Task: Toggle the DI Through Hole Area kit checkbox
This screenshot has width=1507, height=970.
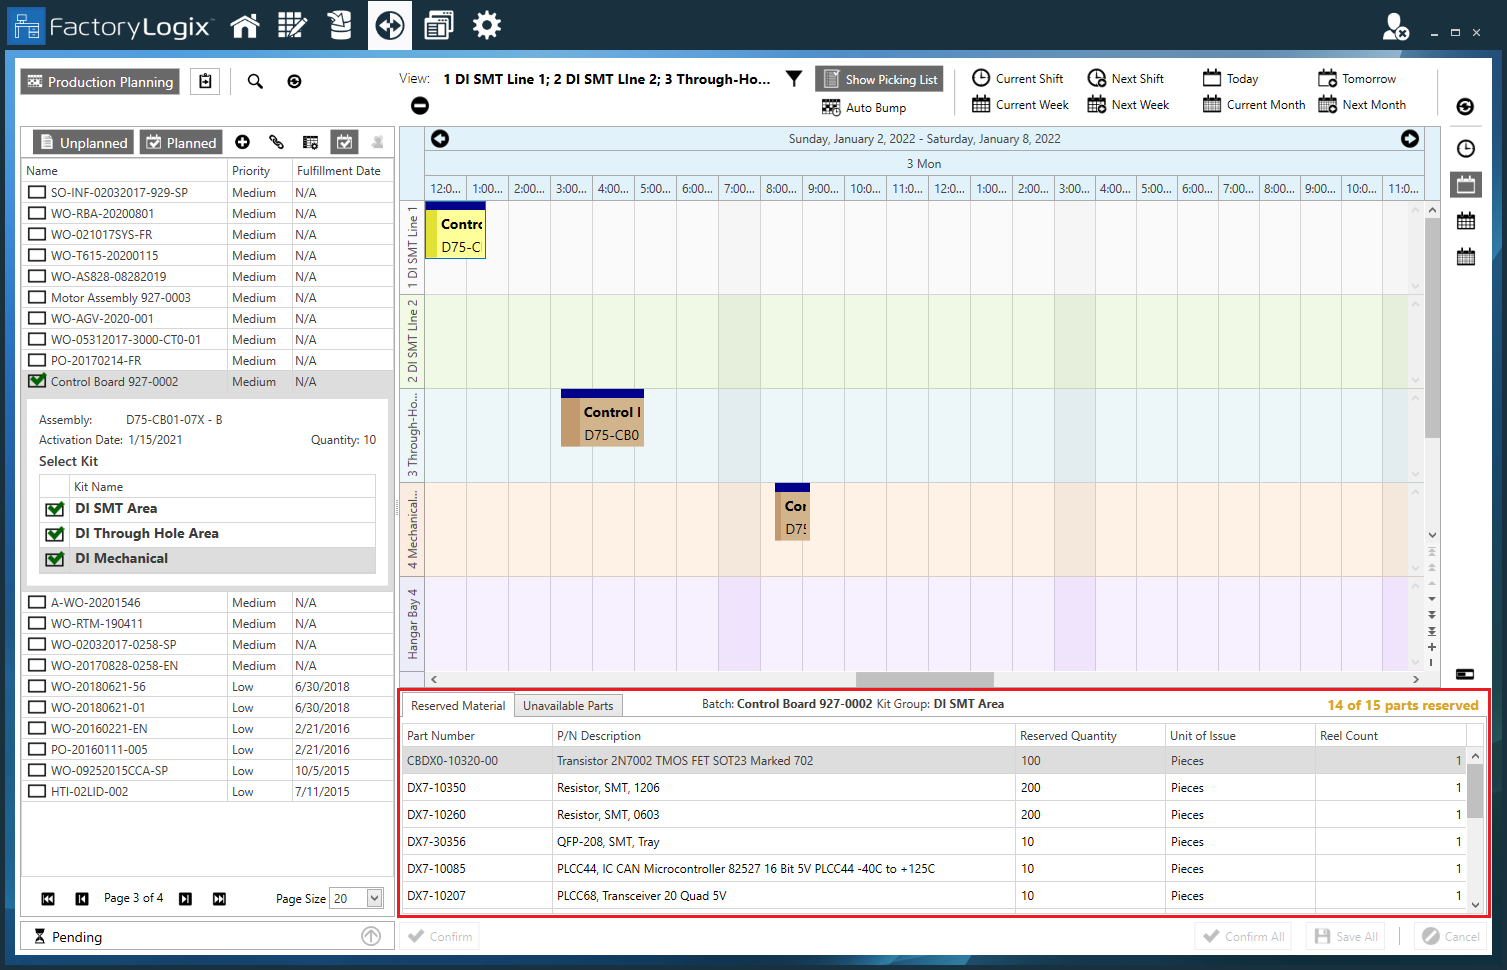Action: [55, 534]
